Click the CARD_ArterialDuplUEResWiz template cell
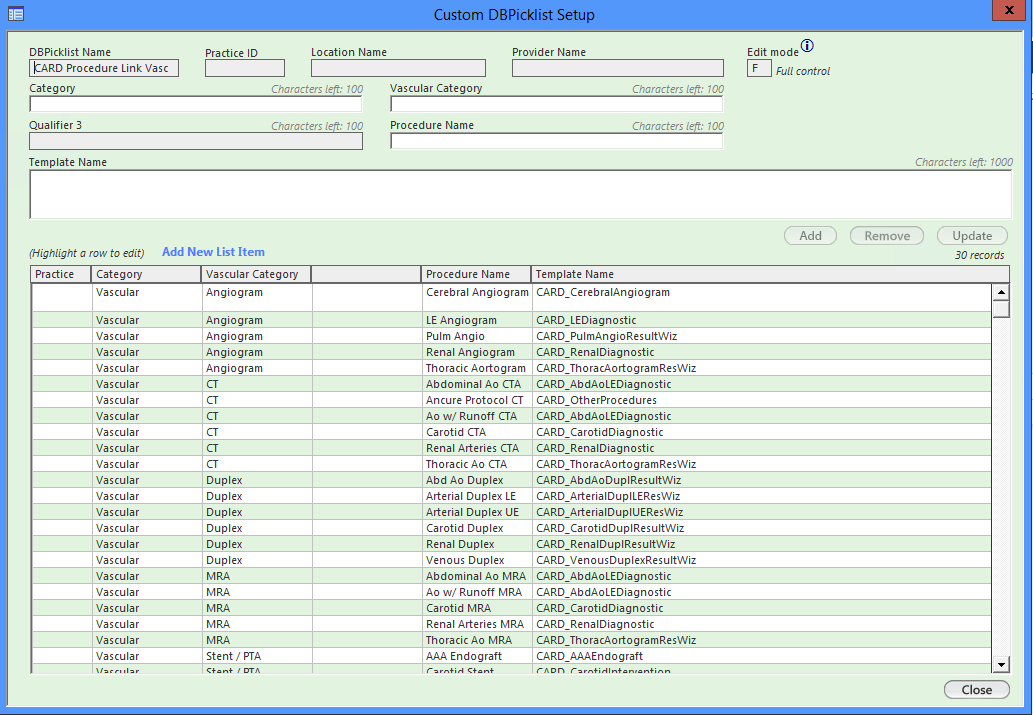Viewport: 1033px width, 715px height. point(762,512)
